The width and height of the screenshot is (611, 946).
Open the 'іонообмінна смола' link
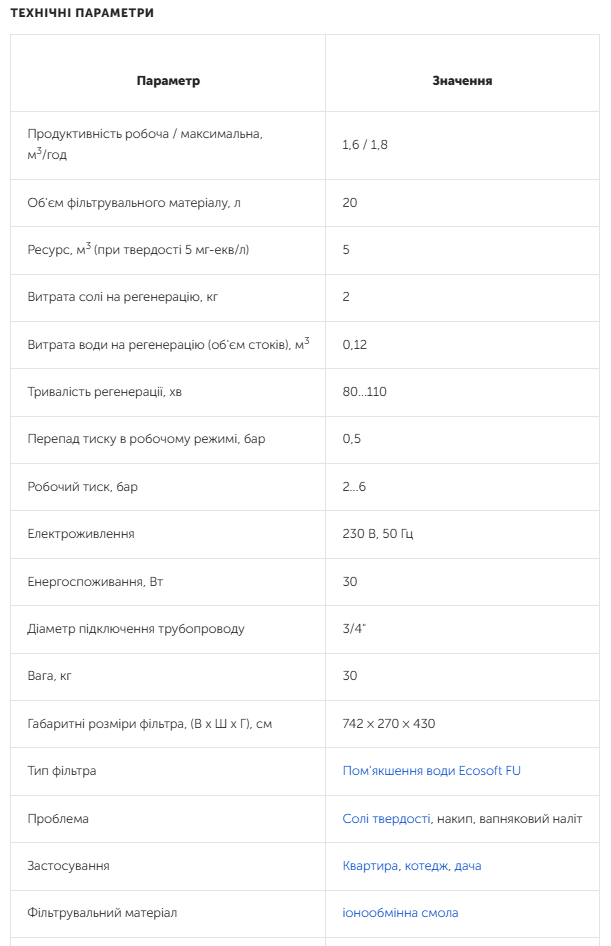pyautogui.click(x=400, y=913)
